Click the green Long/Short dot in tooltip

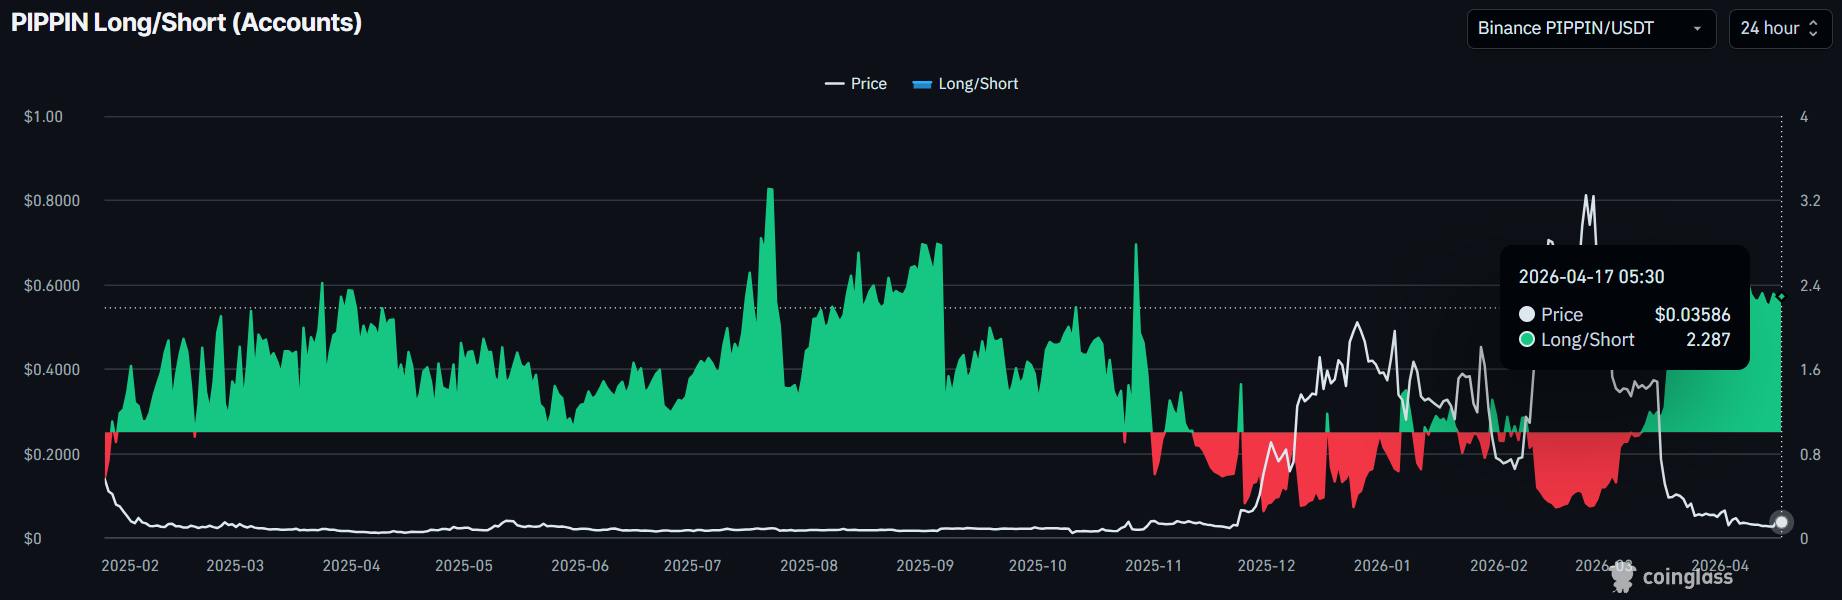pyautogui.click(x=1527, y=340)
